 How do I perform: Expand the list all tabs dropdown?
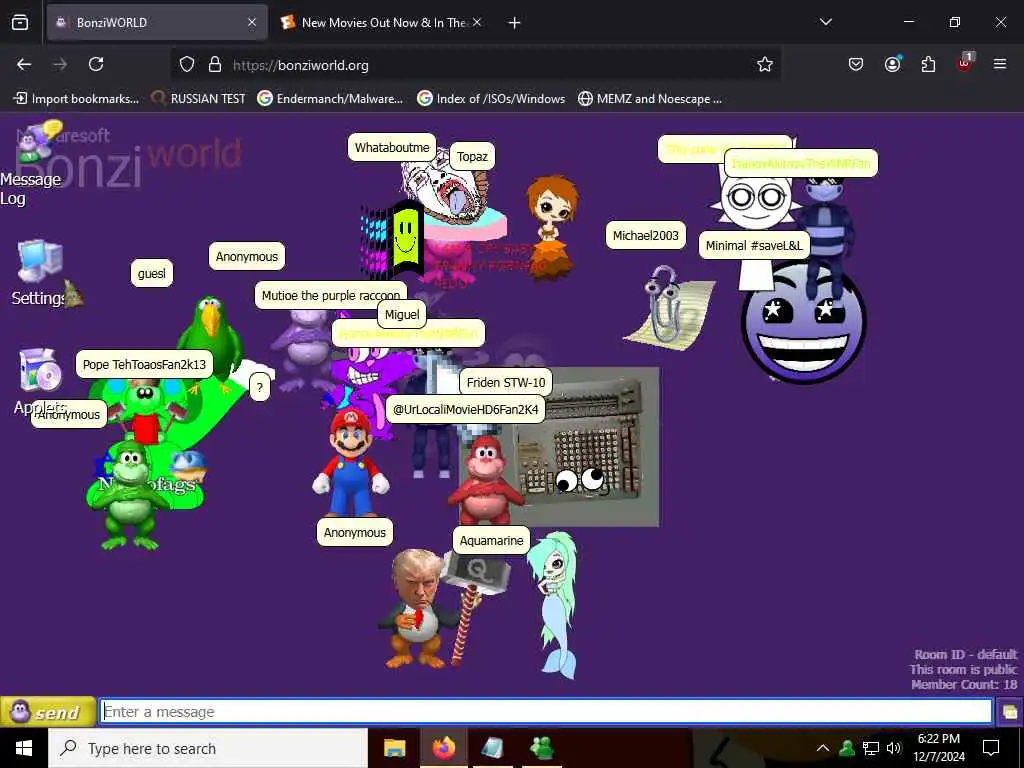tap(826, 22)
